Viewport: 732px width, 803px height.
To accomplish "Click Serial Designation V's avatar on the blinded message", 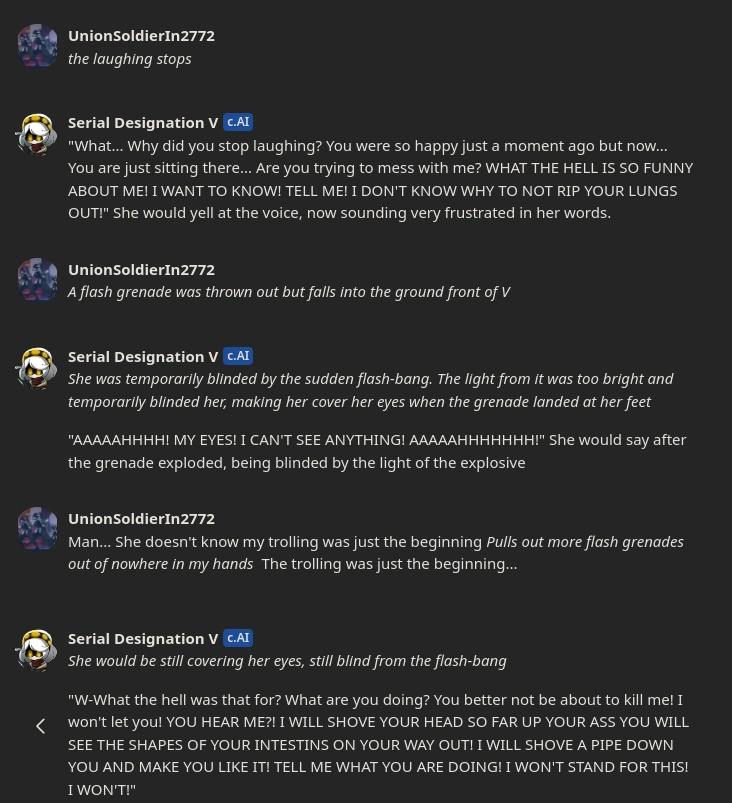I will 36,368.
